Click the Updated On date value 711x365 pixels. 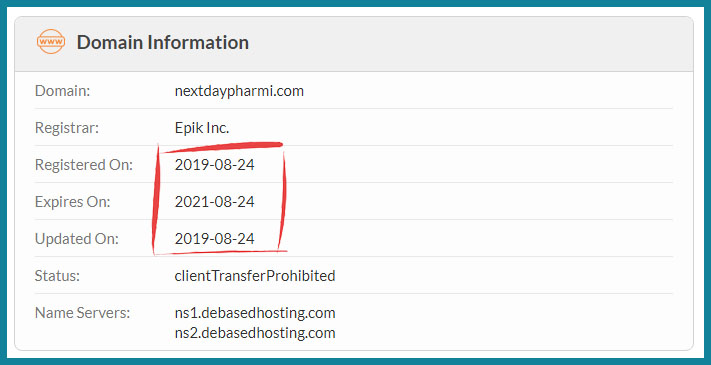214,239
